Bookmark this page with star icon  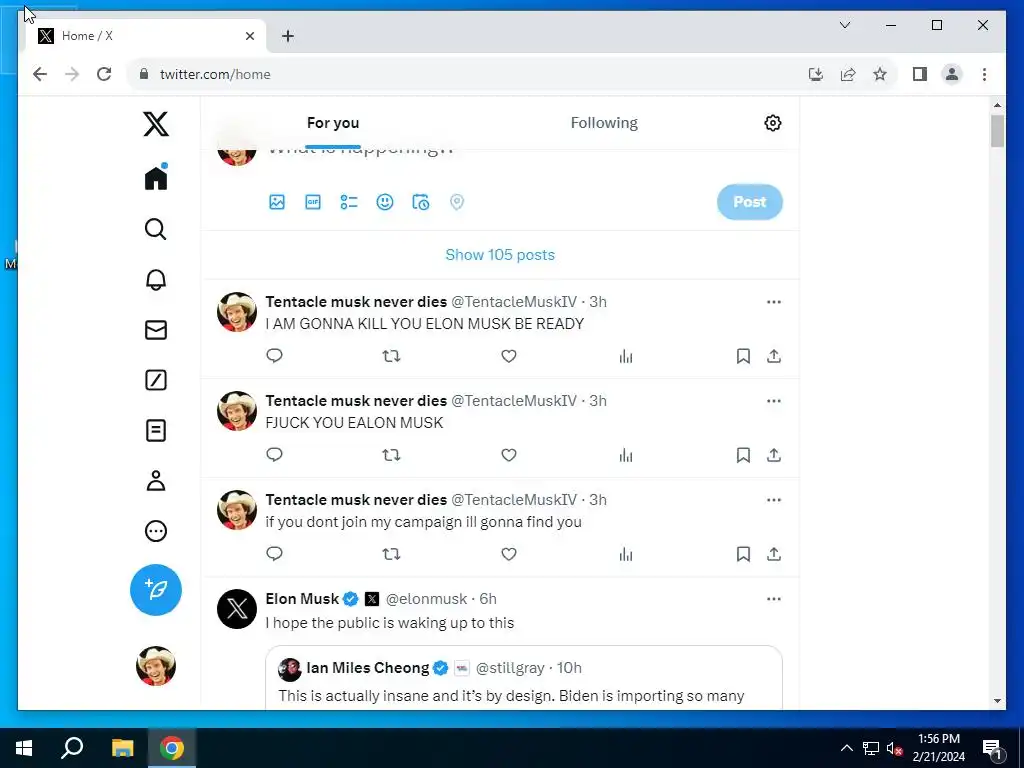coord(880,74)
